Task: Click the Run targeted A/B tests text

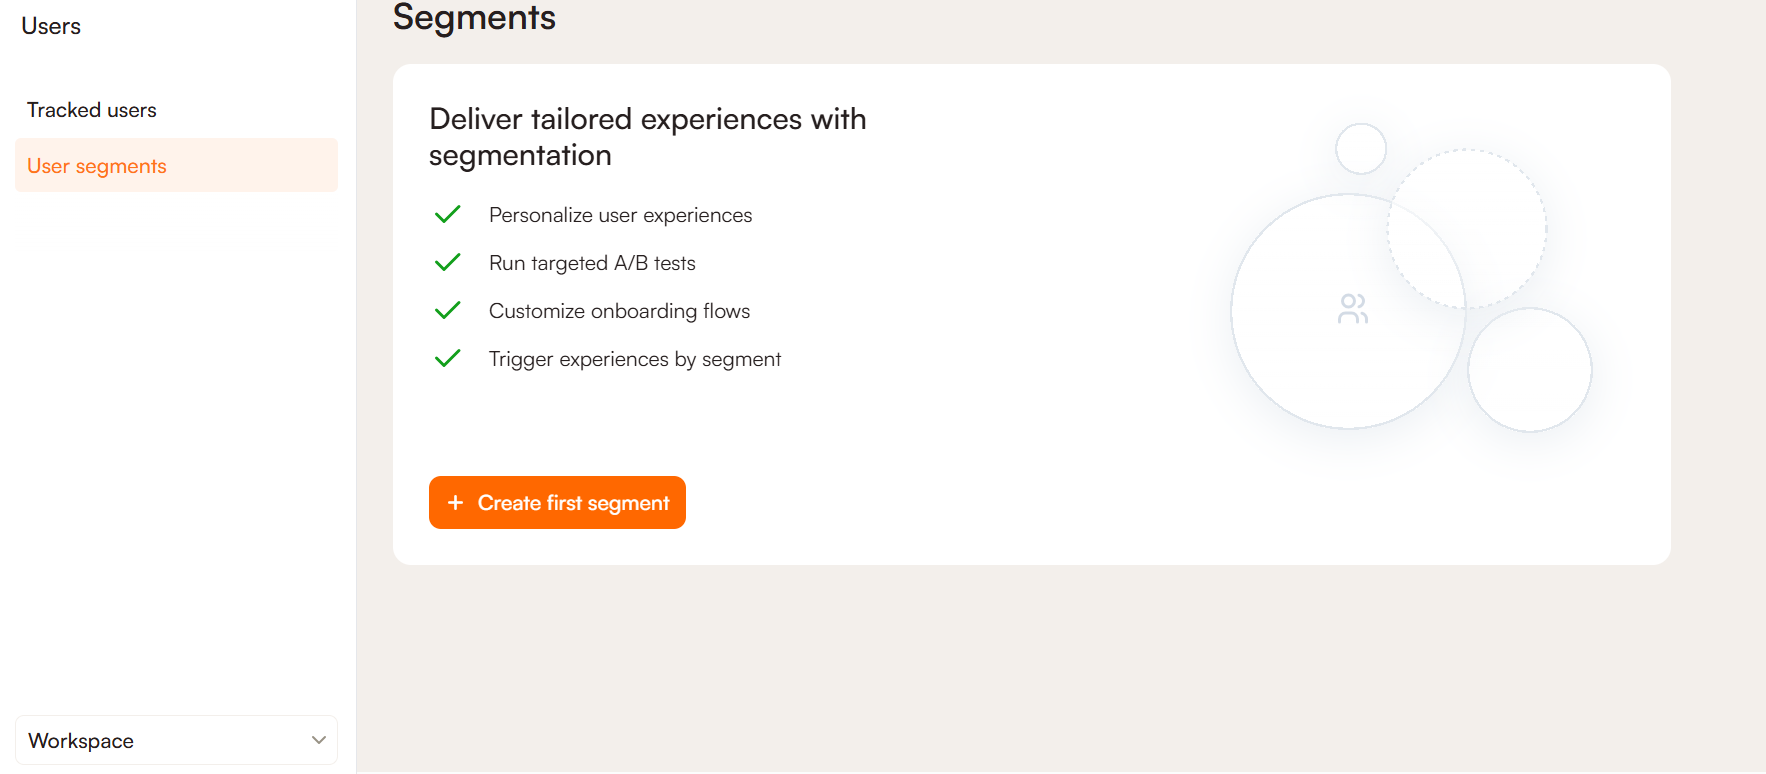Action: coord(592,263)
